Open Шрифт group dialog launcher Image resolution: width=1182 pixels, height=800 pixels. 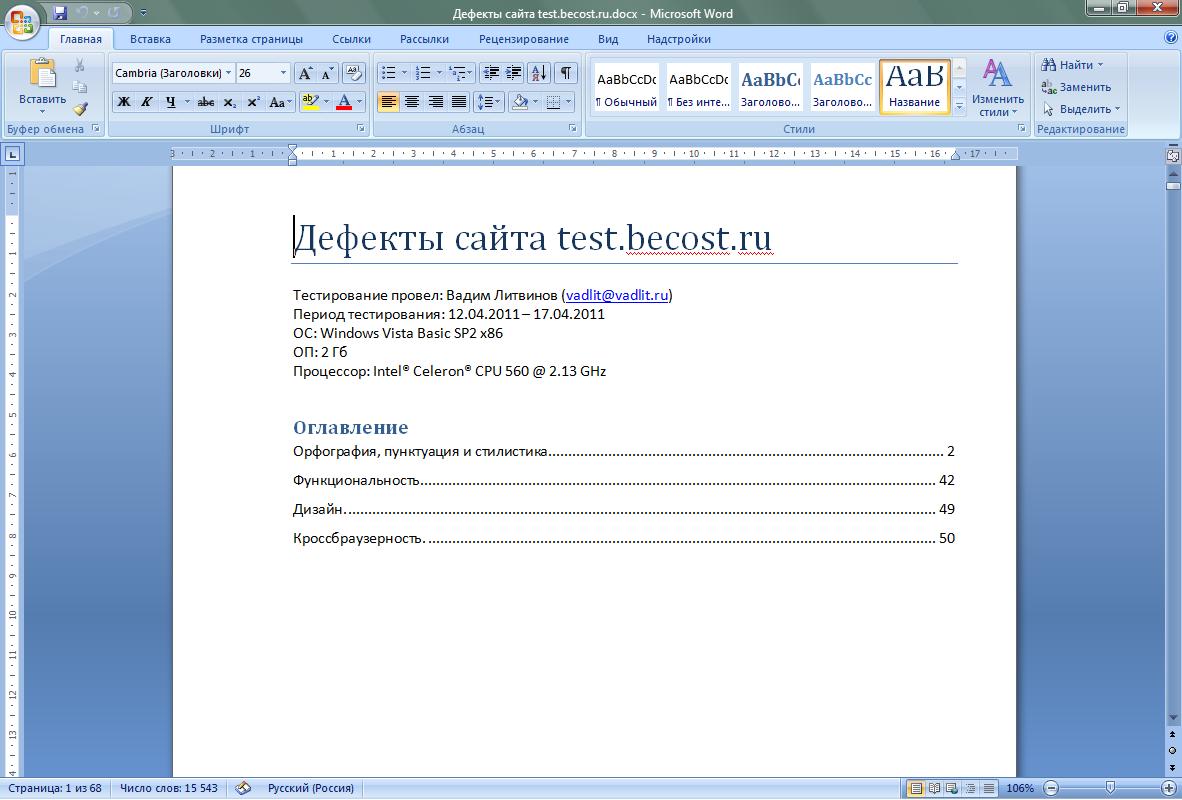tap(360, 129)
